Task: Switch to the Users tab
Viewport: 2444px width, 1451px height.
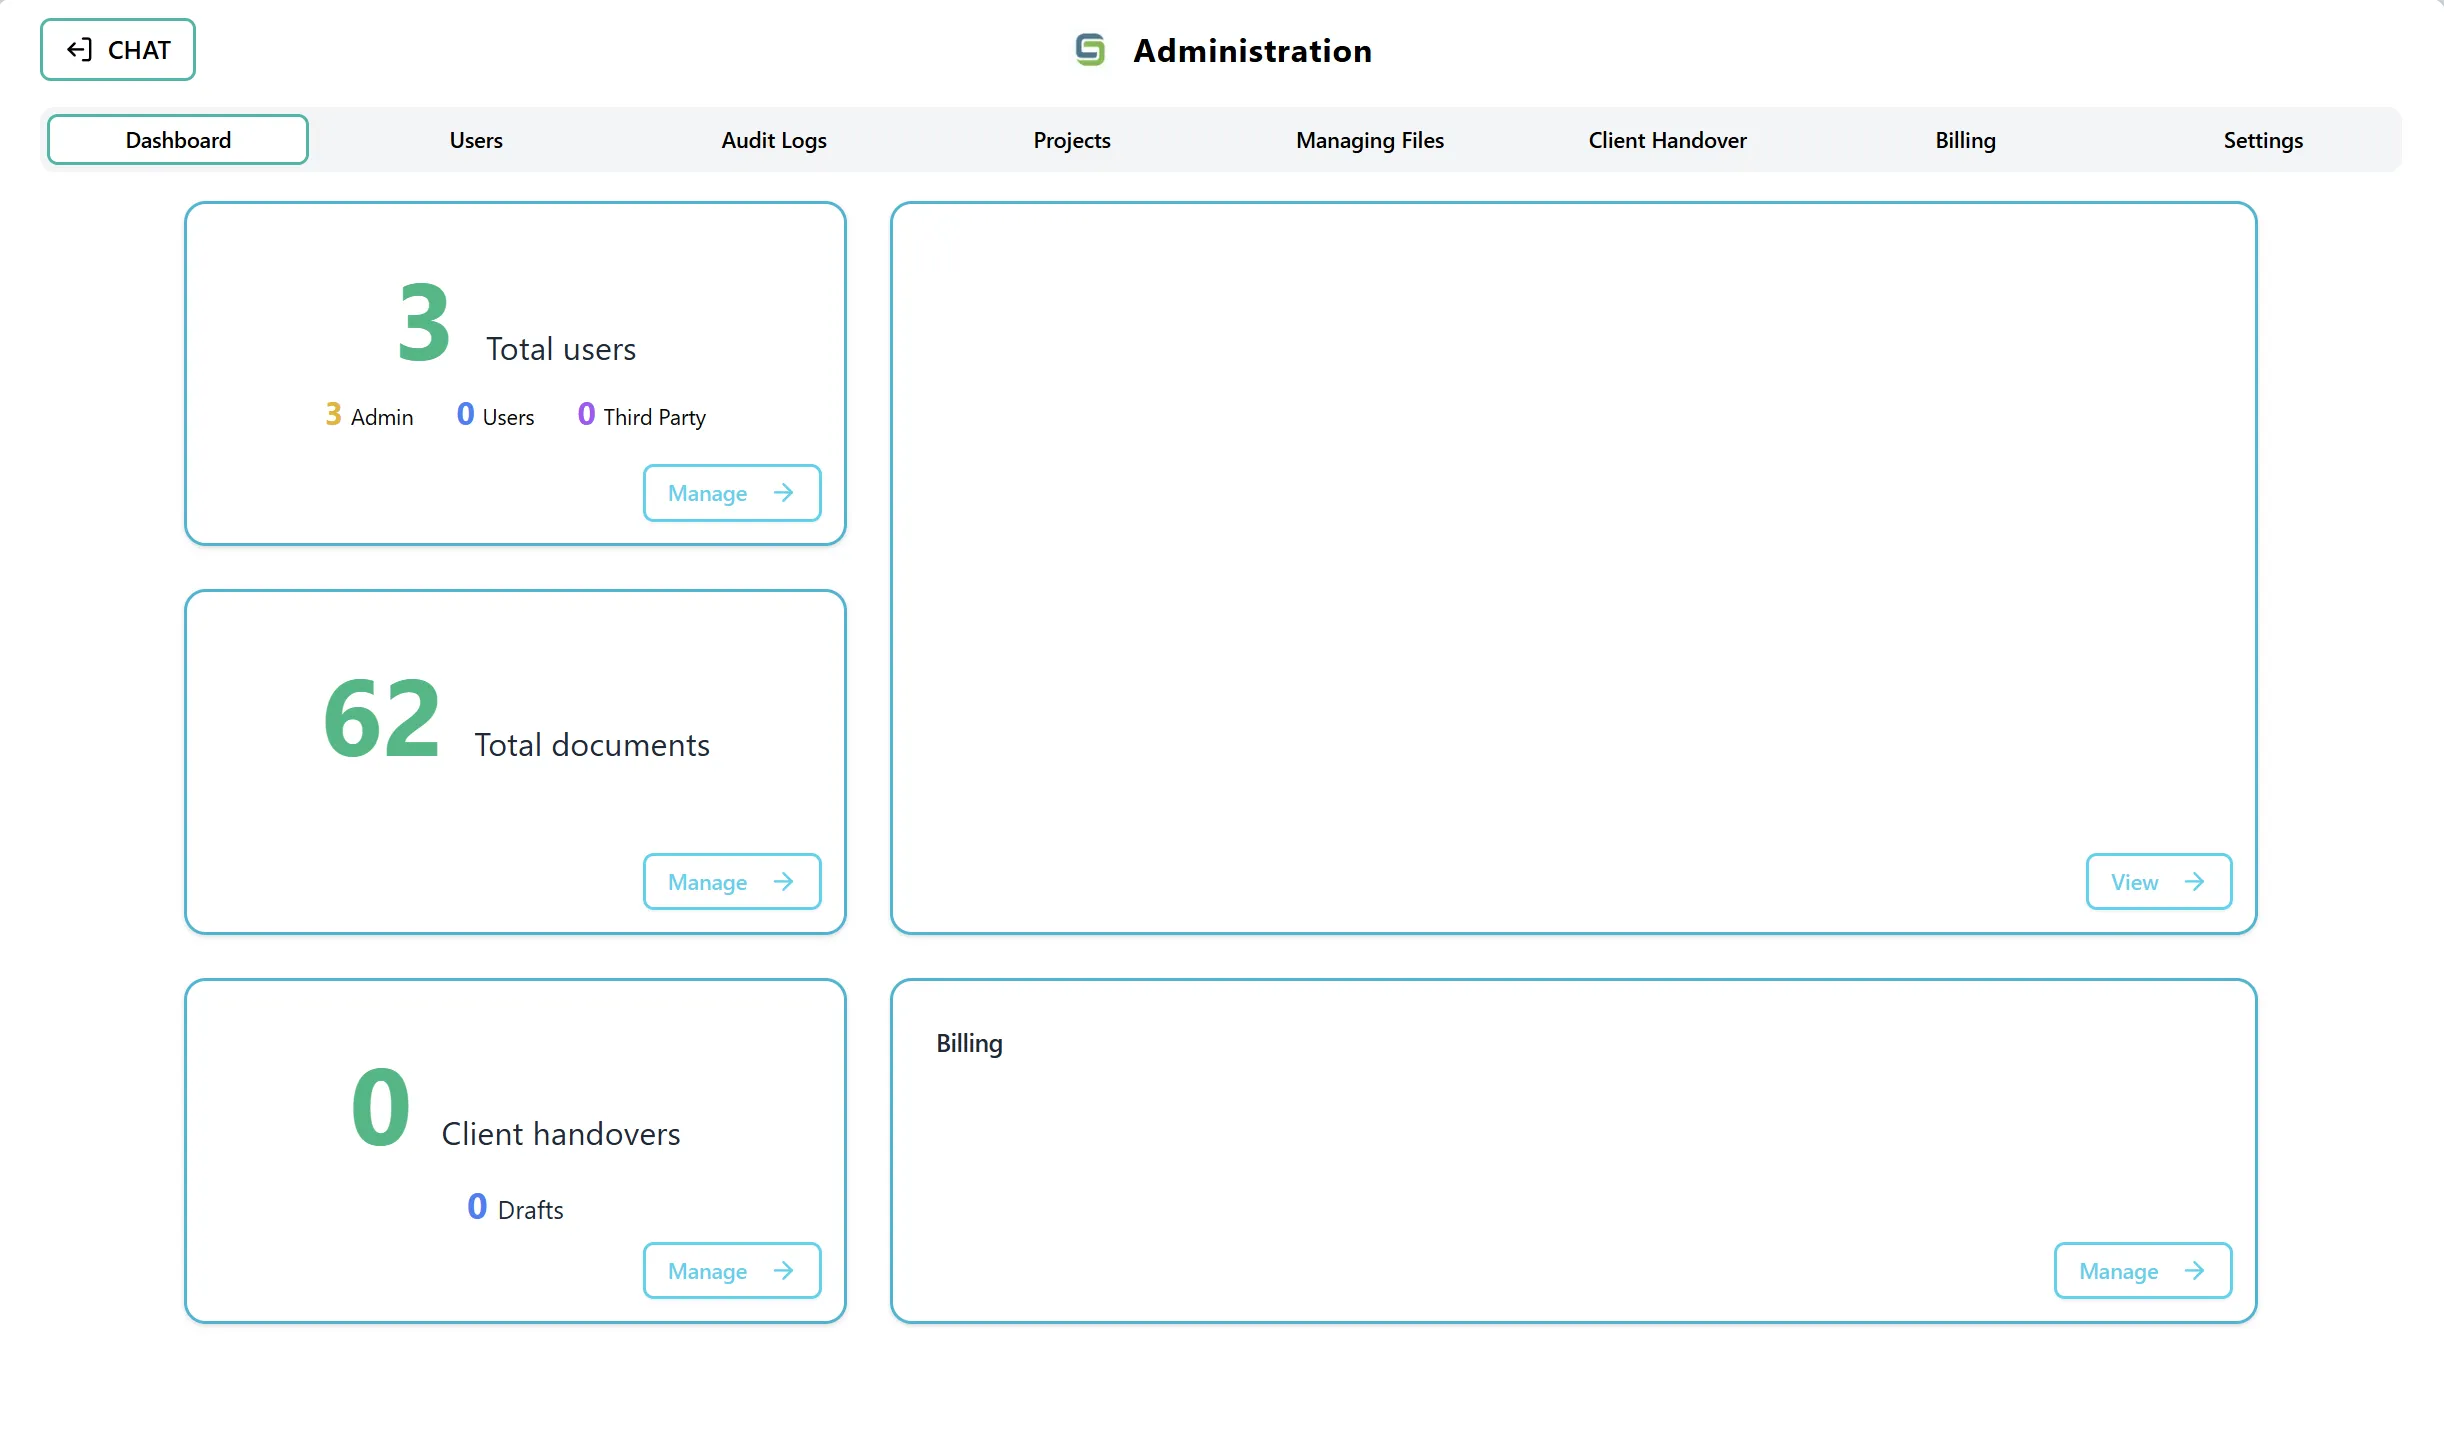Action: [475, 140]
